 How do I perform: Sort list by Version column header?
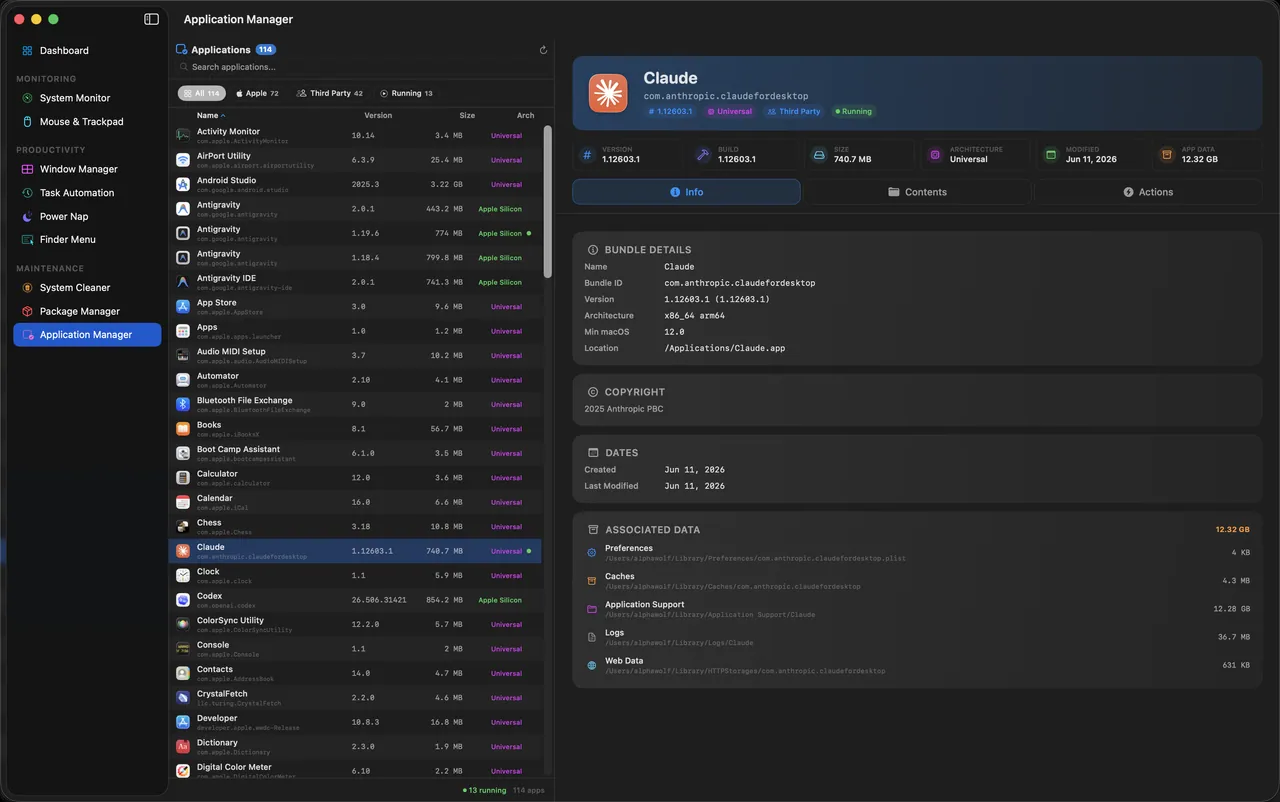(x=378, y=115)
